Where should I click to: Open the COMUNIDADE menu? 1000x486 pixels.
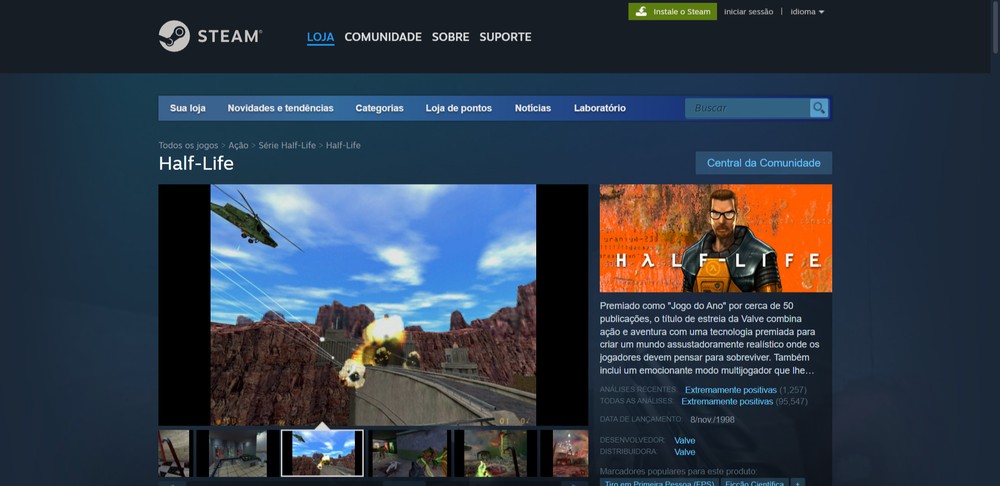point(383,37)
